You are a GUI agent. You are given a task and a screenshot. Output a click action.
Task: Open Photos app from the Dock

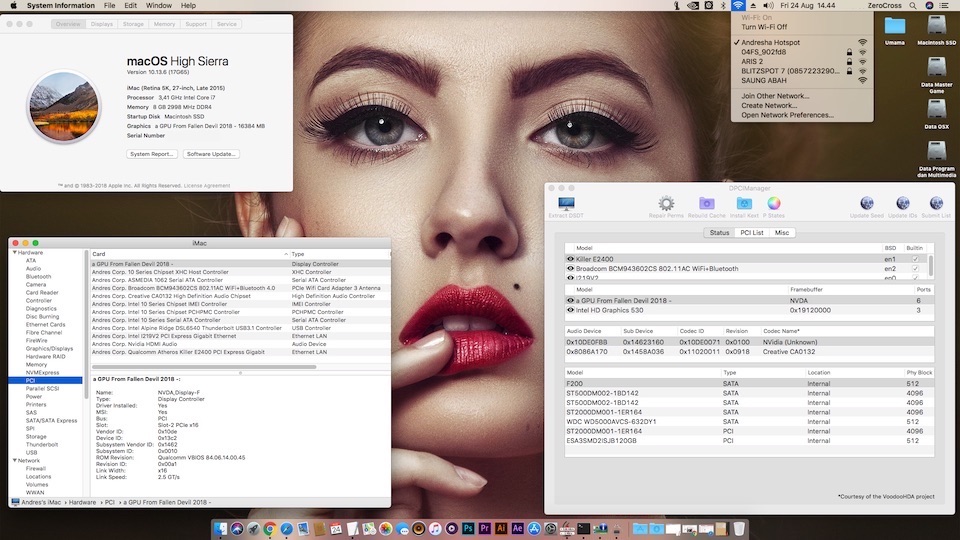pyautogui.click(x=386, y=528)
